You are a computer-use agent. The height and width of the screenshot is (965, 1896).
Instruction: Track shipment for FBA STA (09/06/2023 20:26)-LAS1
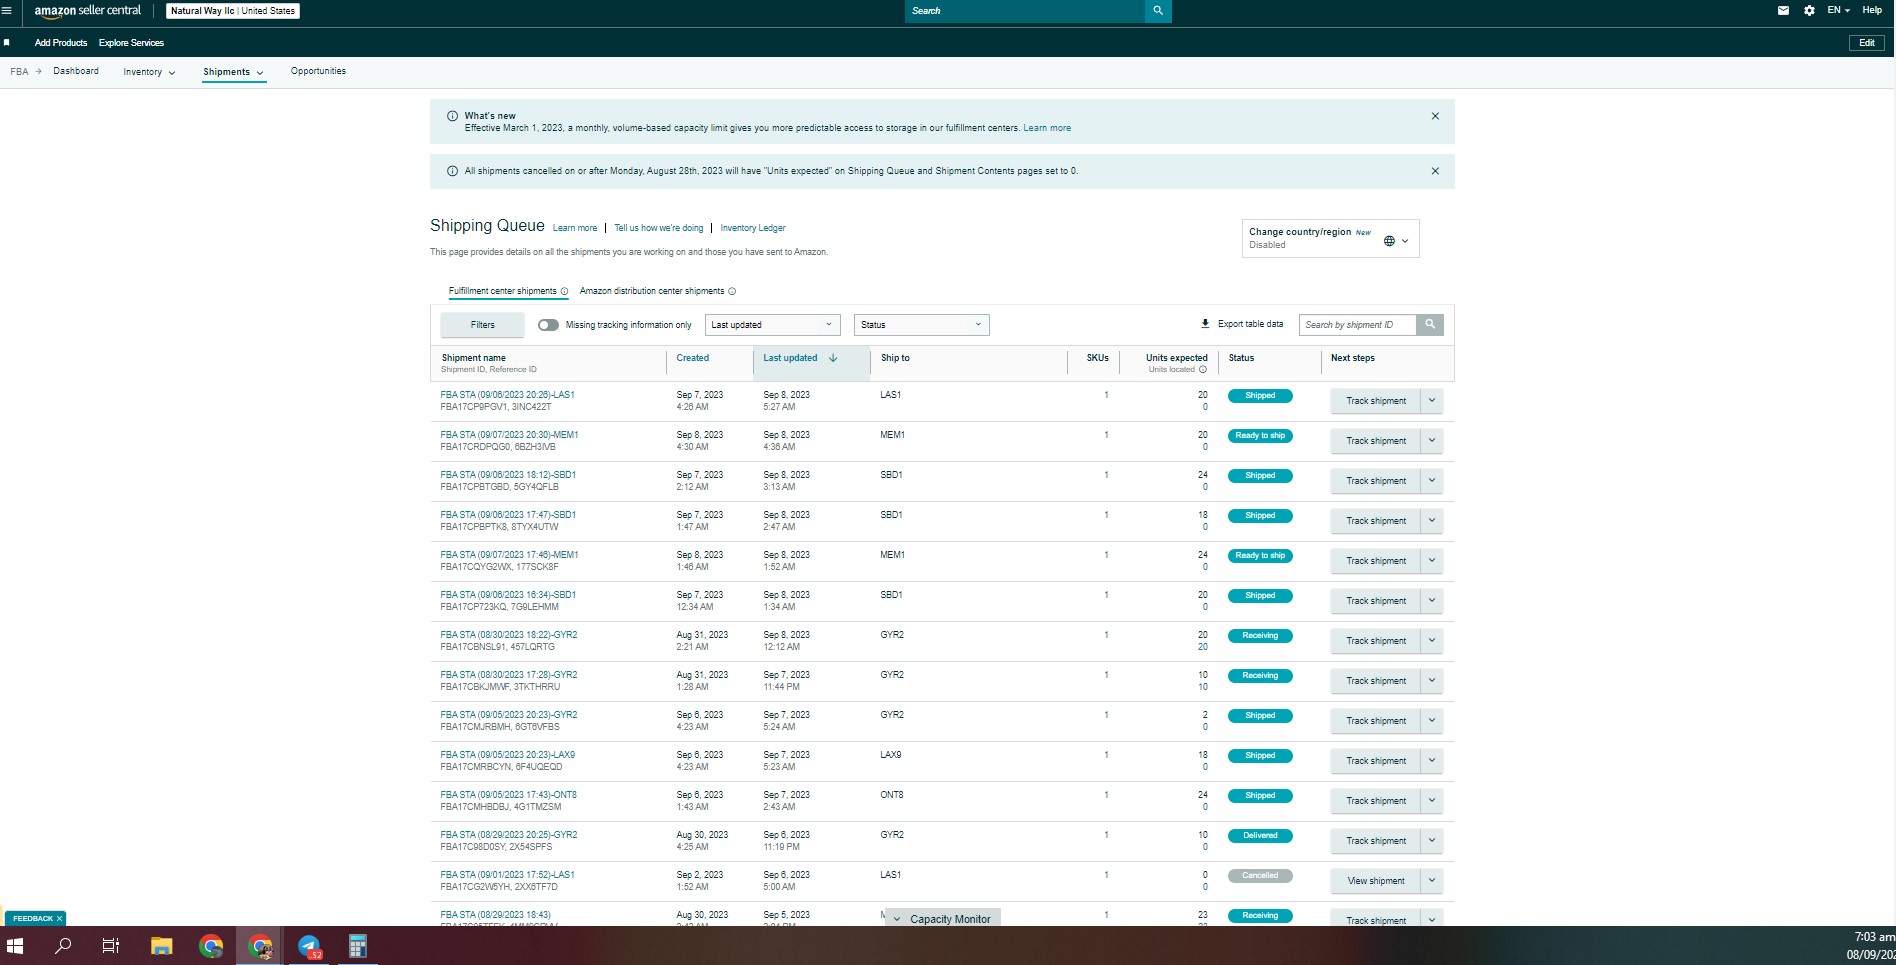tap(1376, 401)
